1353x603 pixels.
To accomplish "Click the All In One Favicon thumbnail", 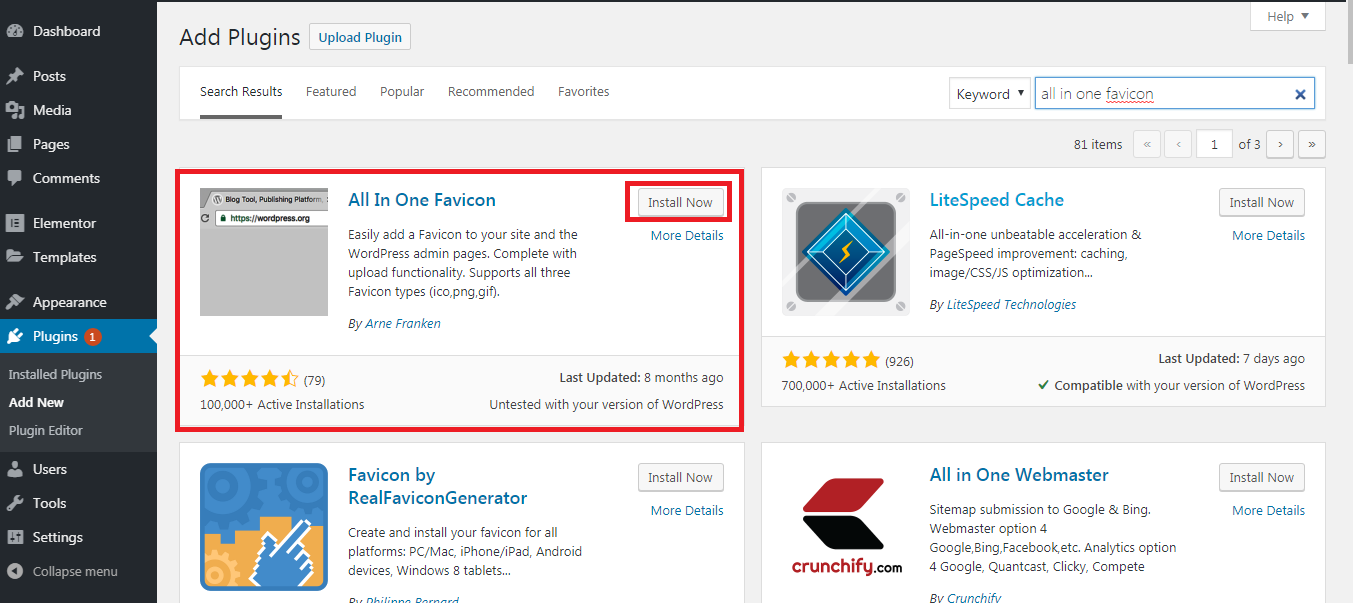I will [x=264, y=252].
